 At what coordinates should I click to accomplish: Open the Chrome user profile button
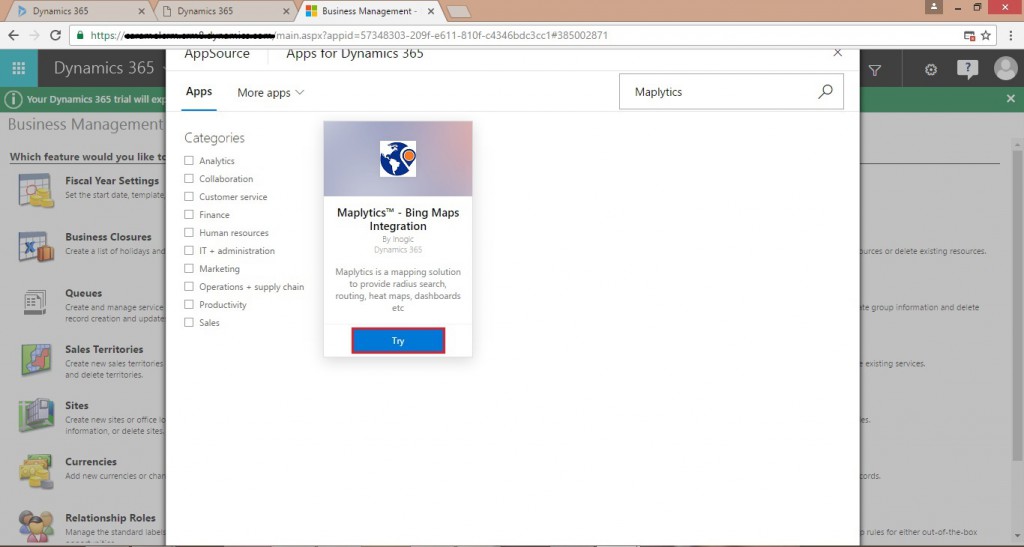(934, 7)
